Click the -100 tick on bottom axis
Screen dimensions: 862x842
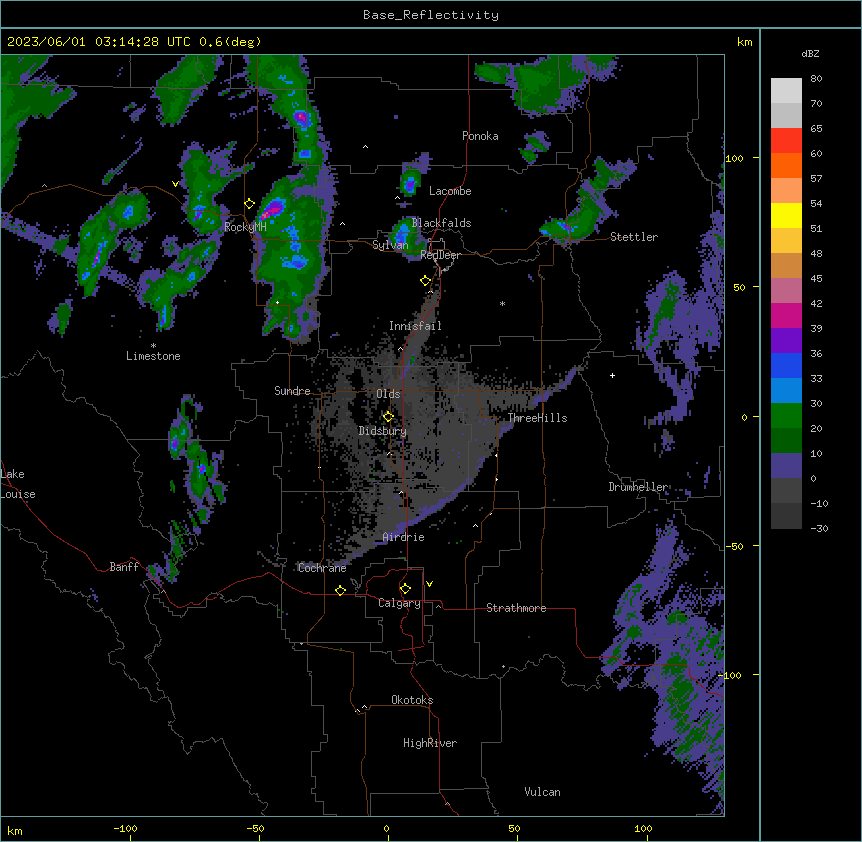click(x=126, y=828)
